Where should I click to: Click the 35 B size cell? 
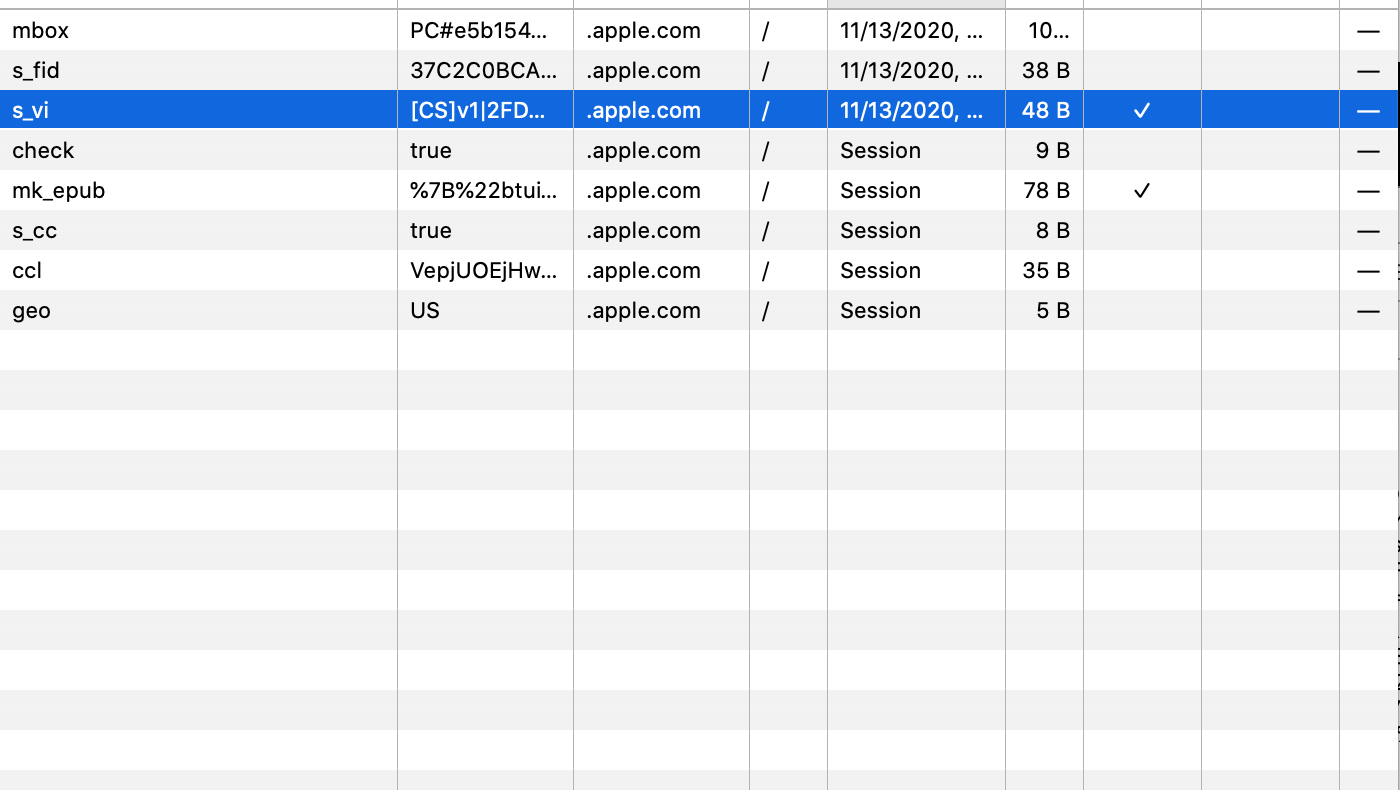click(1046, 271)
